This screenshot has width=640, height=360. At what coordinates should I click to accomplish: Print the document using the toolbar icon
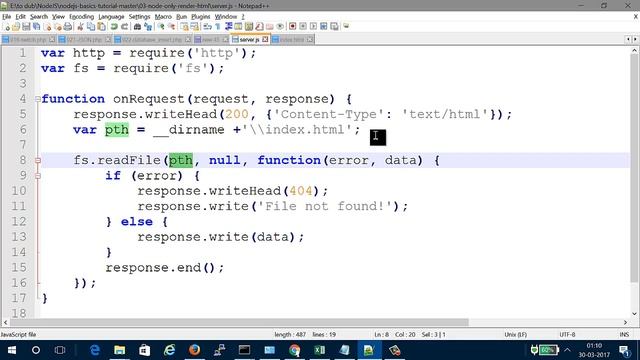(x=68, y=27)
